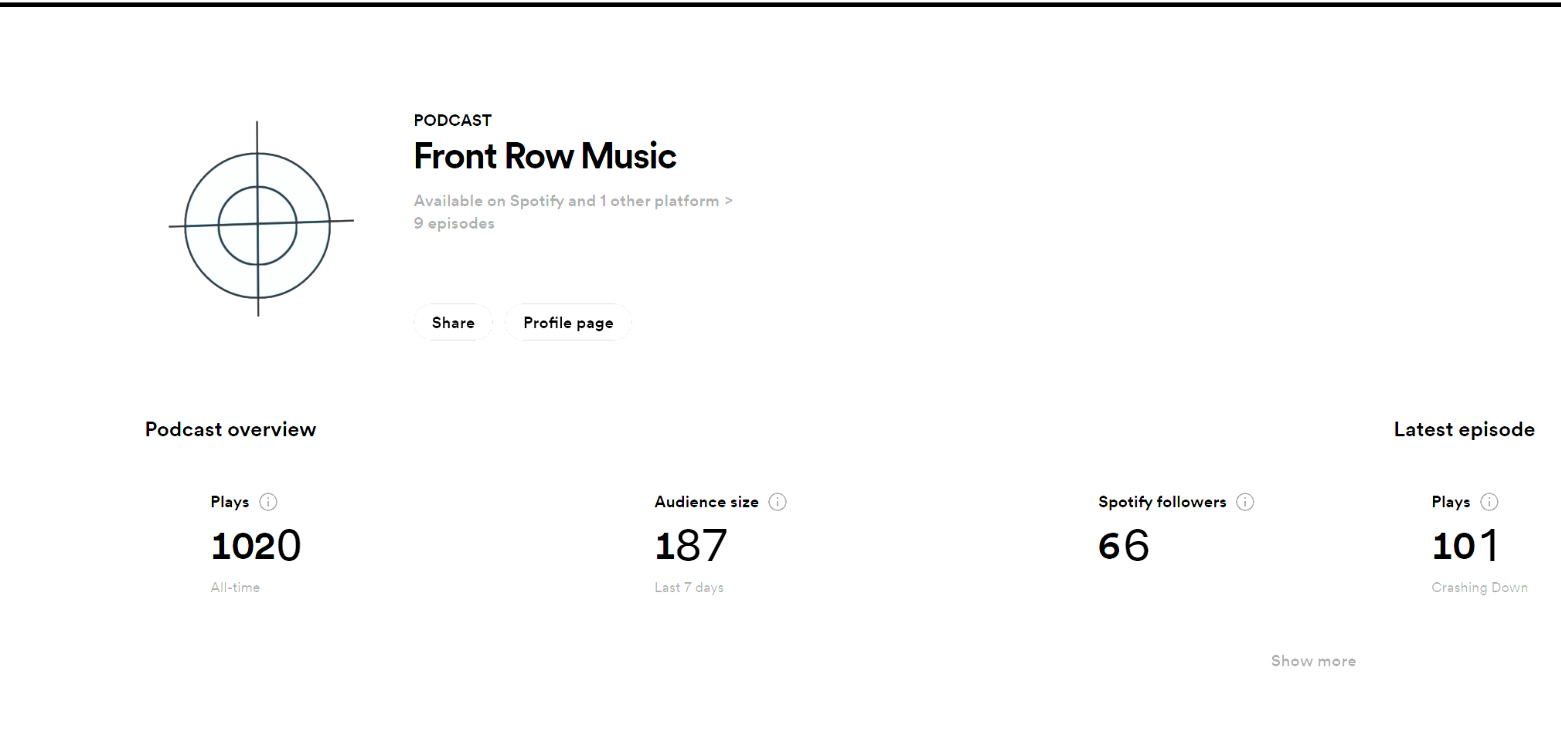Expand the Available on Spotify platforms link
Screen dimensions: 1561x732
[573, 201]
